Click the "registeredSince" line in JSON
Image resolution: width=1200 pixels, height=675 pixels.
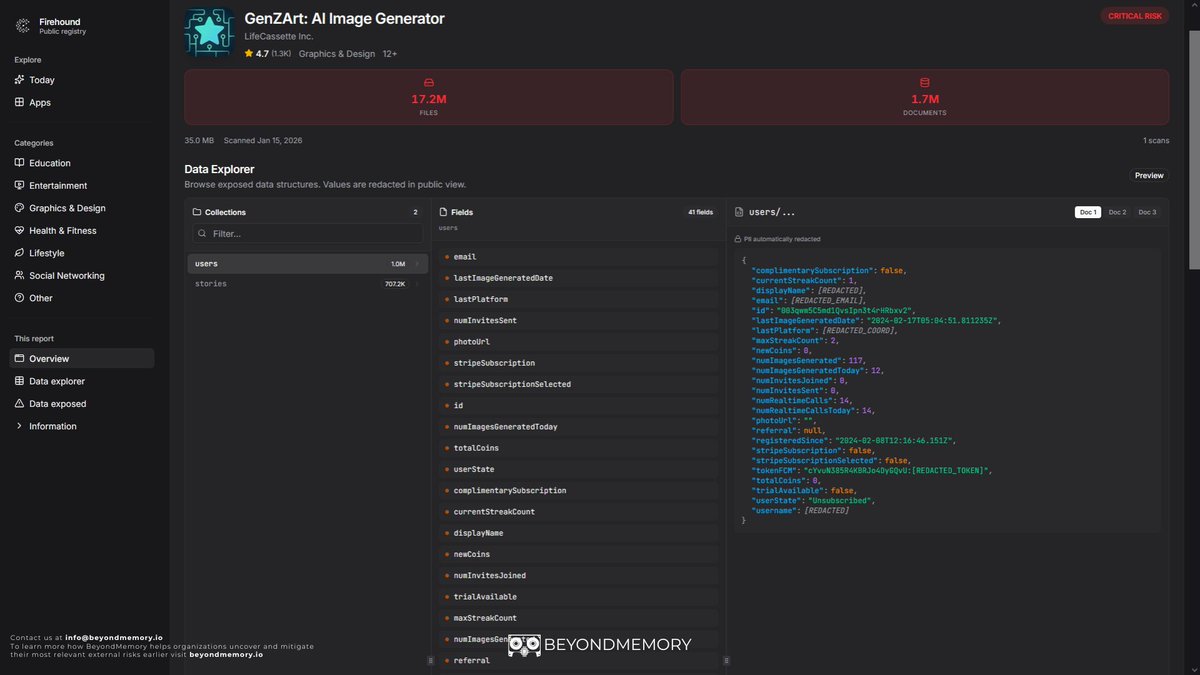point(853,440)
